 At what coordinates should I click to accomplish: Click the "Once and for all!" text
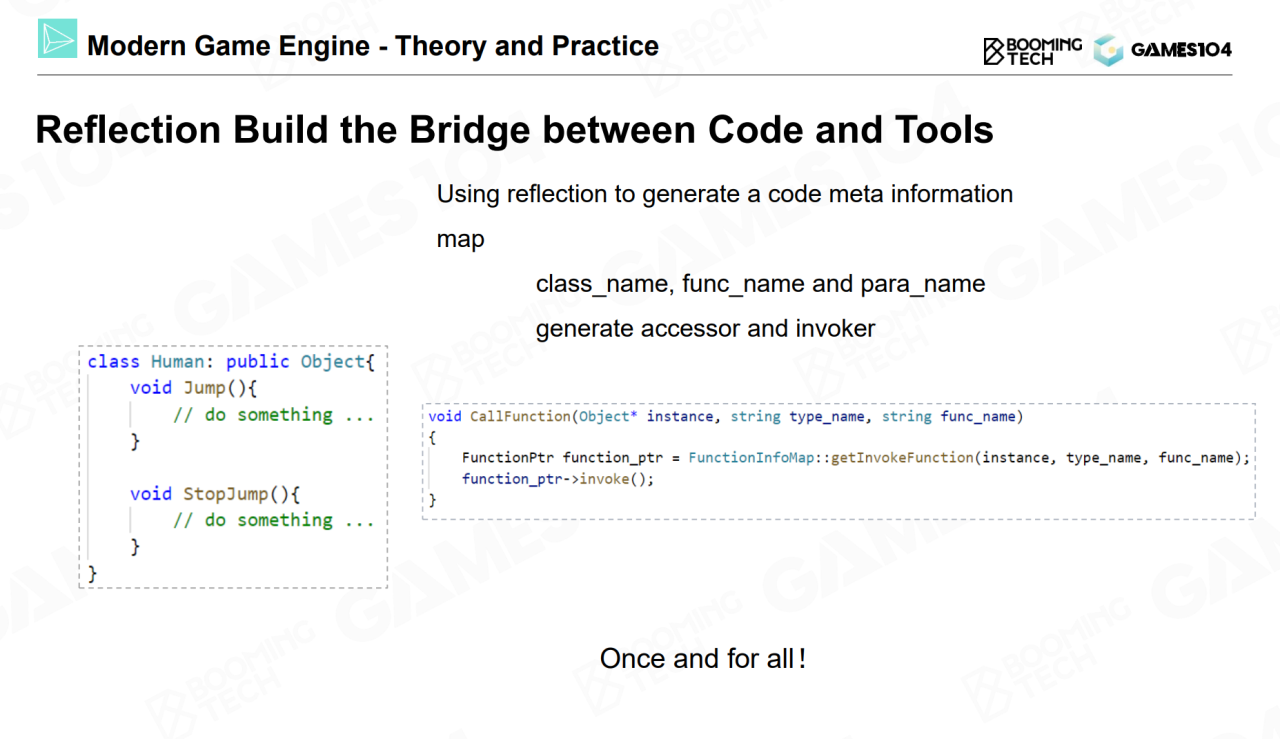(x=703, y=659)
